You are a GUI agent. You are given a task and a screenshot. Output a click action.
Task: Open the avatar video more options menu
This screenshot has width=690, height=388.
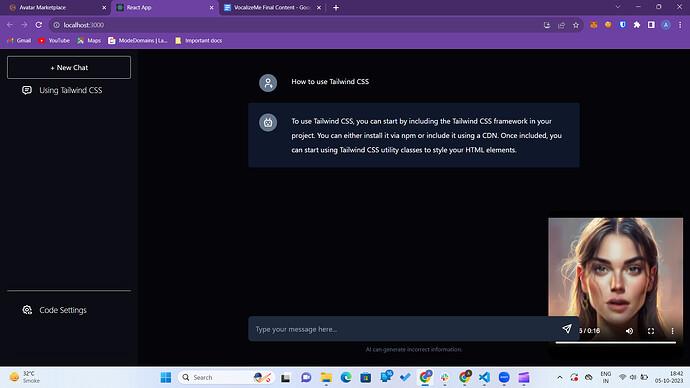click(672, 331)
